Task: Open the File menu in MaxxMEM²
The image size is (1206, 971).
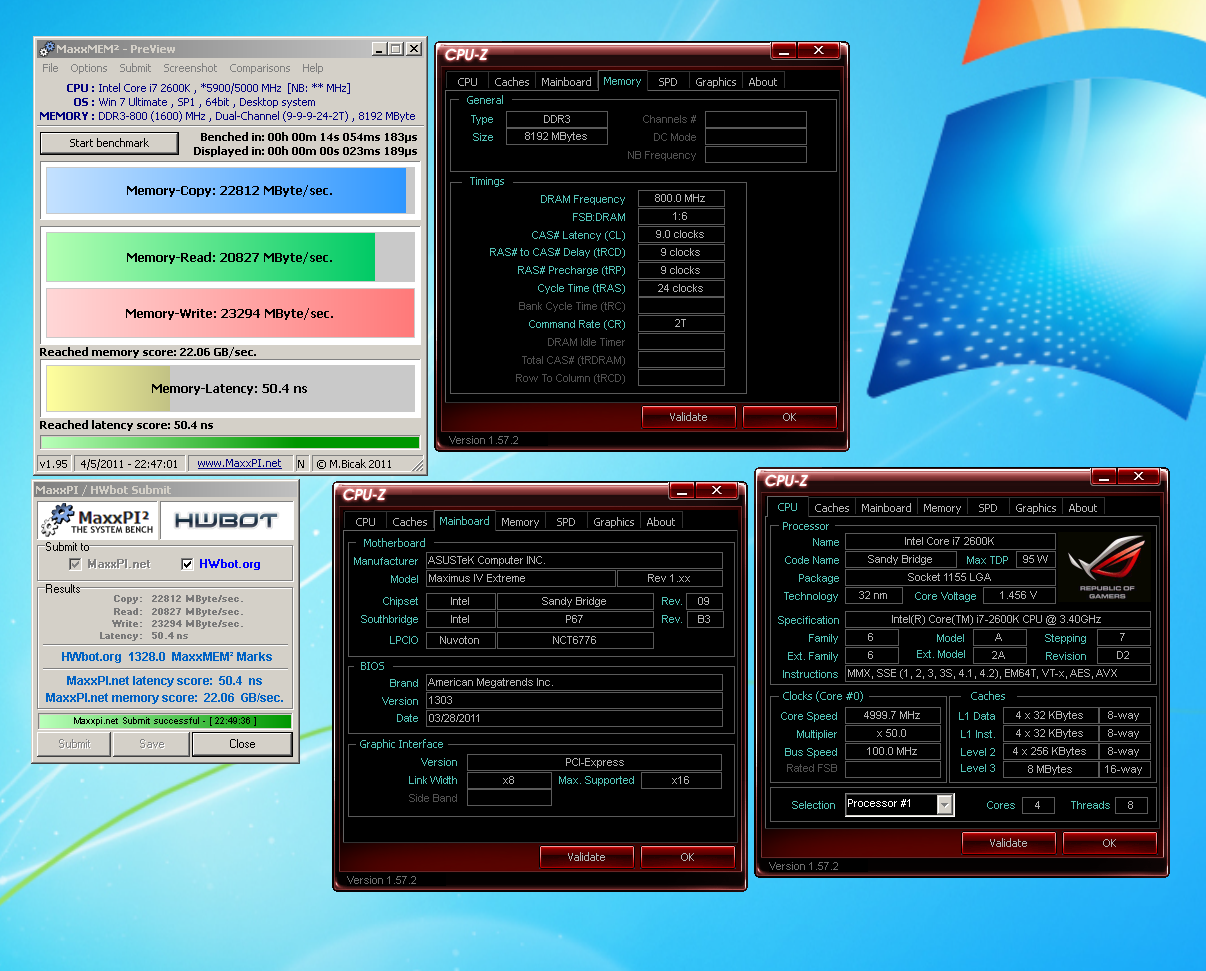Action: [x=50, y=68]
